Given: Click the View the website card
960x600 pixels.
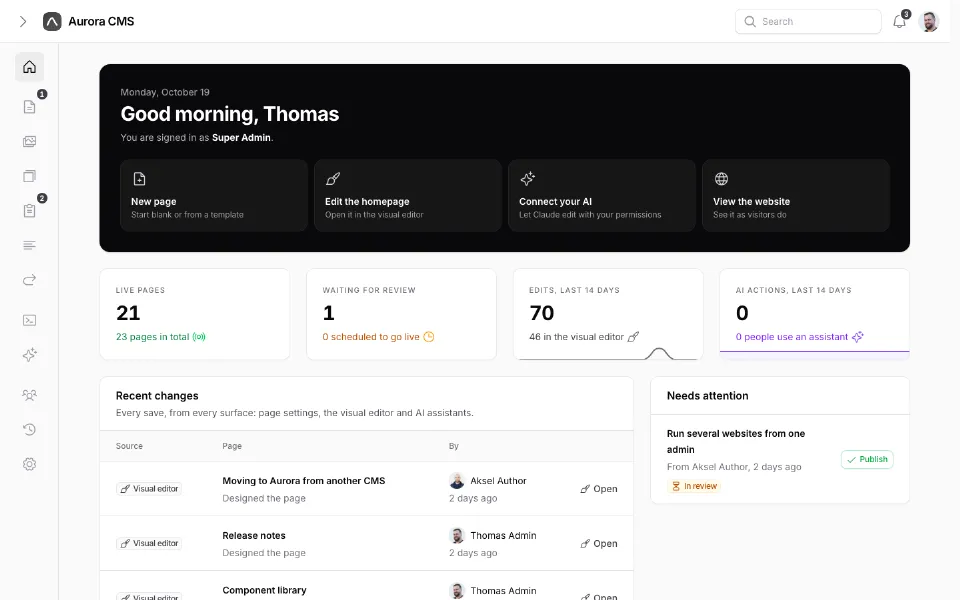Looking at the screenshot, I should (796, 195).
